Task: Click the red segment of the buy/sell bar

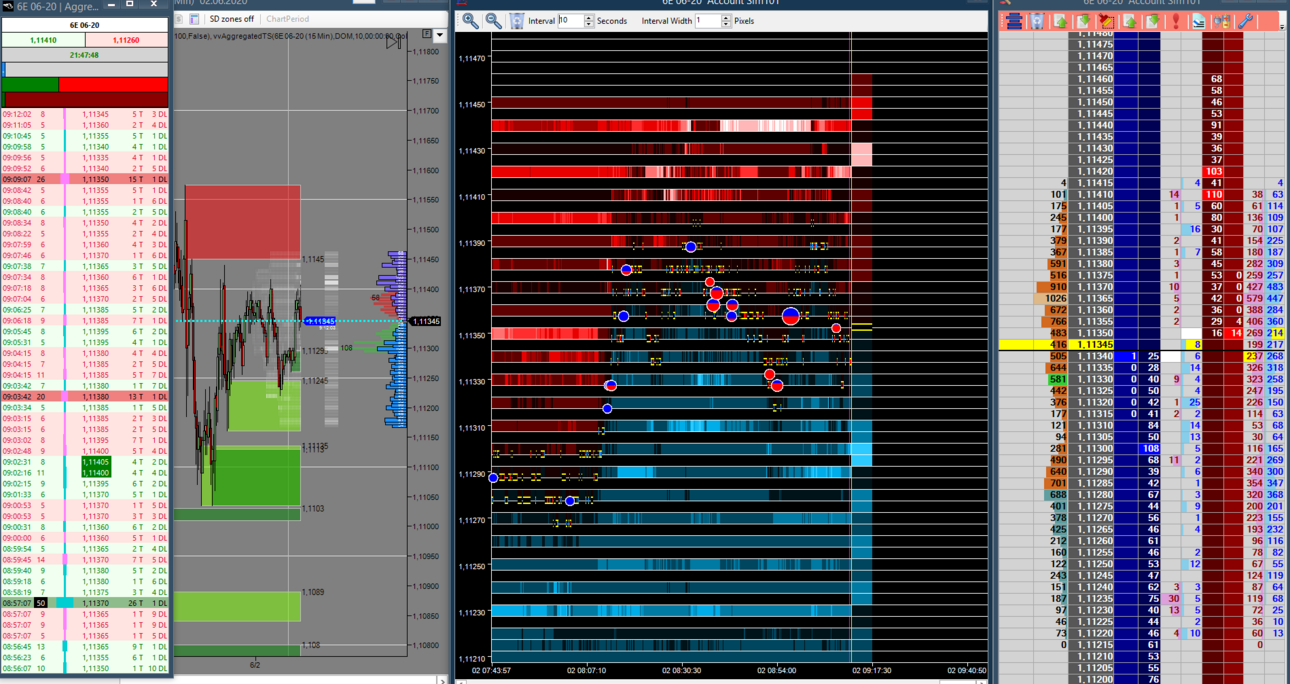Action: point(113,85)
